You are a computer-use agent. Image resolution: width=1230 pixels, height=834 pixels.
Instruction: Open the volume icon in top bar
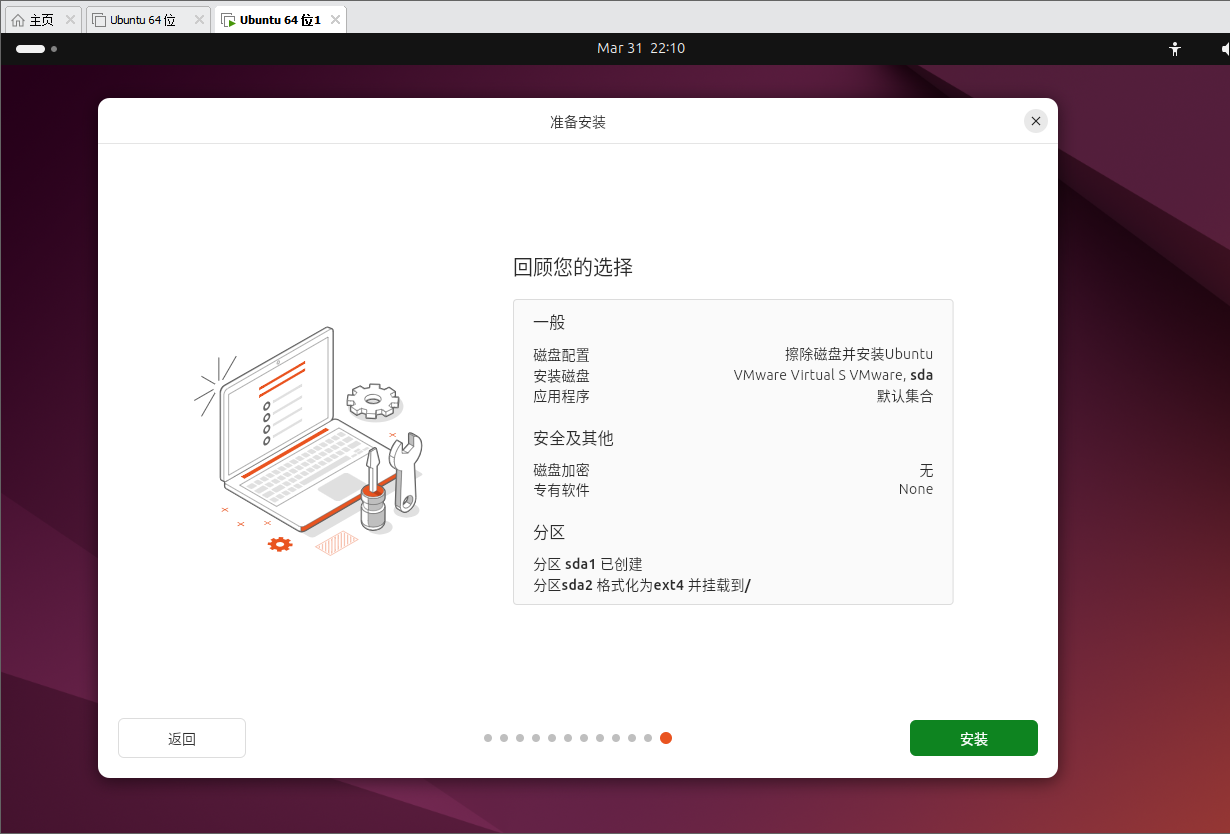[x=1224, y=48]
